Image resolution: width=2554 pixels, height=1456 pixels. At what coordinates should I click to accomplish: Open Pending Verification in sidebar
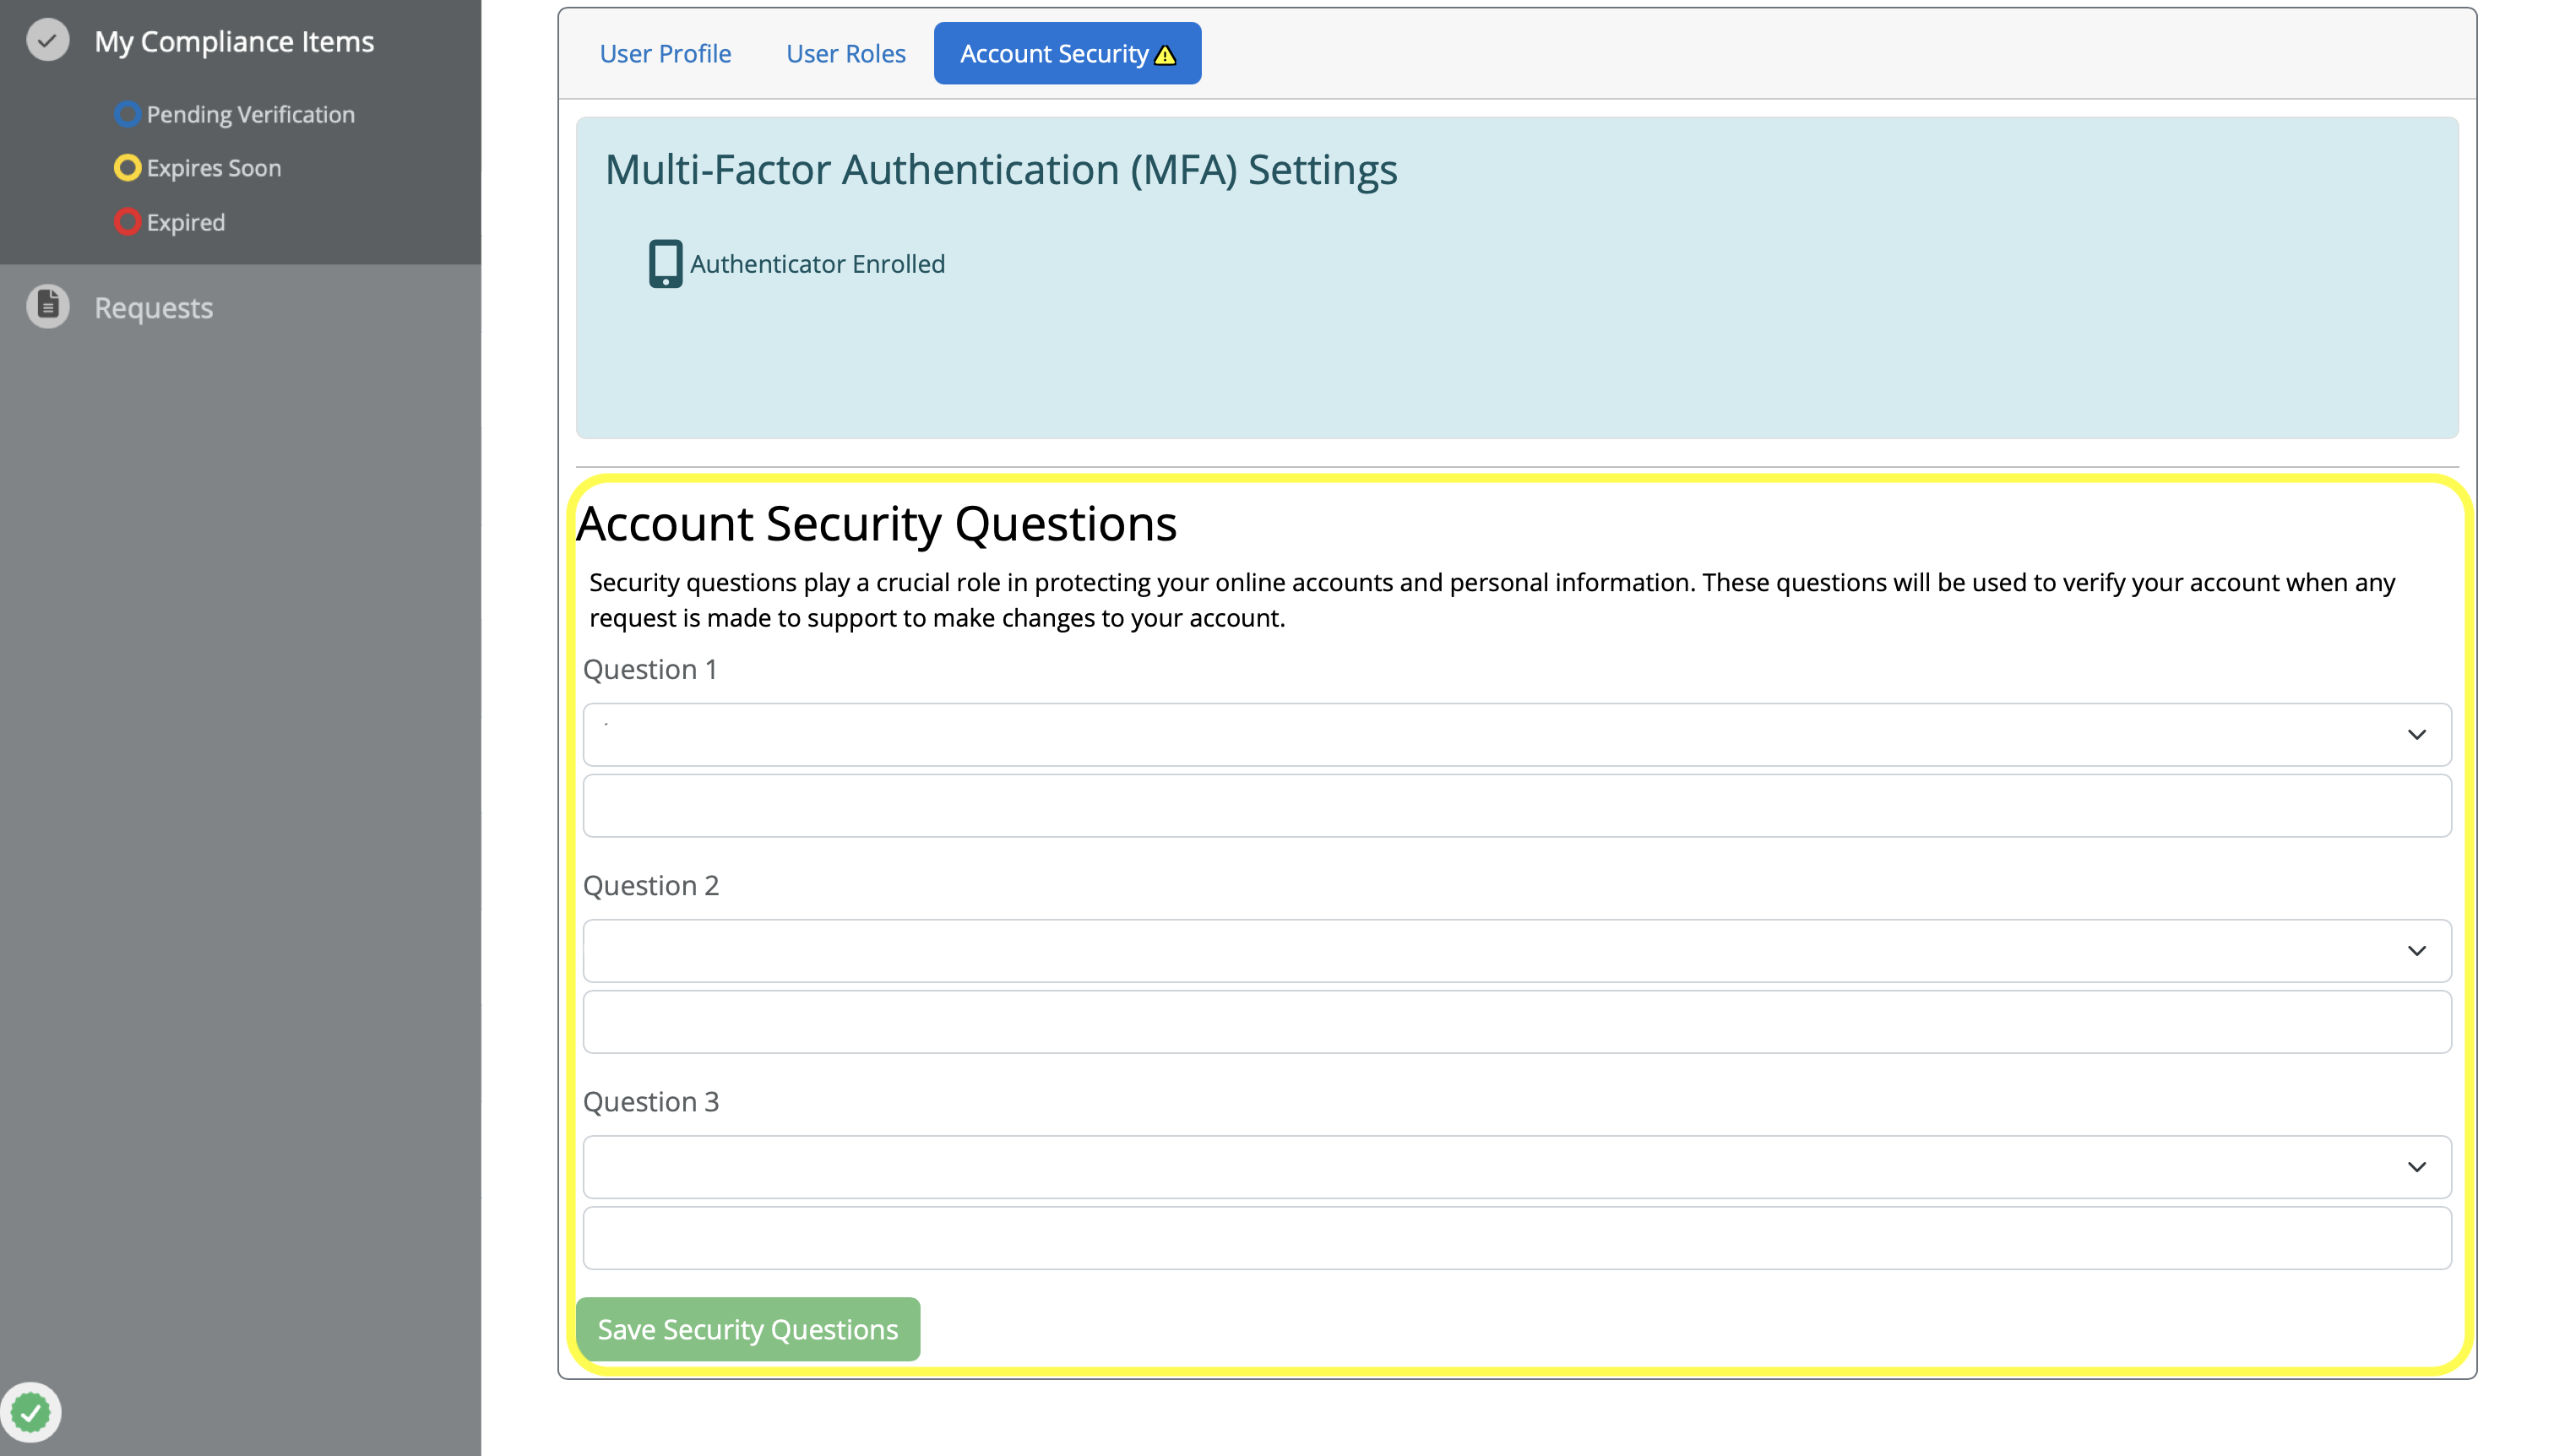click(250, 114)
